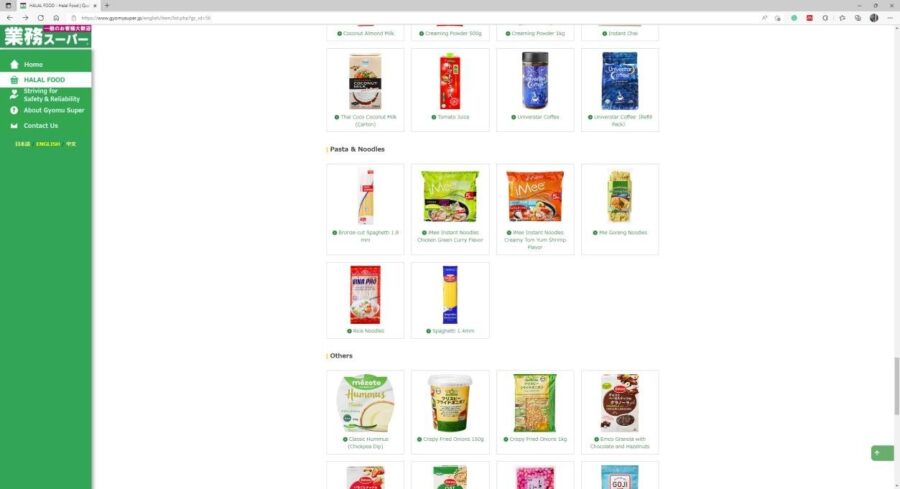Click the browser profile avatar
The image size is (900, 489).
click(x=874, y=18)
